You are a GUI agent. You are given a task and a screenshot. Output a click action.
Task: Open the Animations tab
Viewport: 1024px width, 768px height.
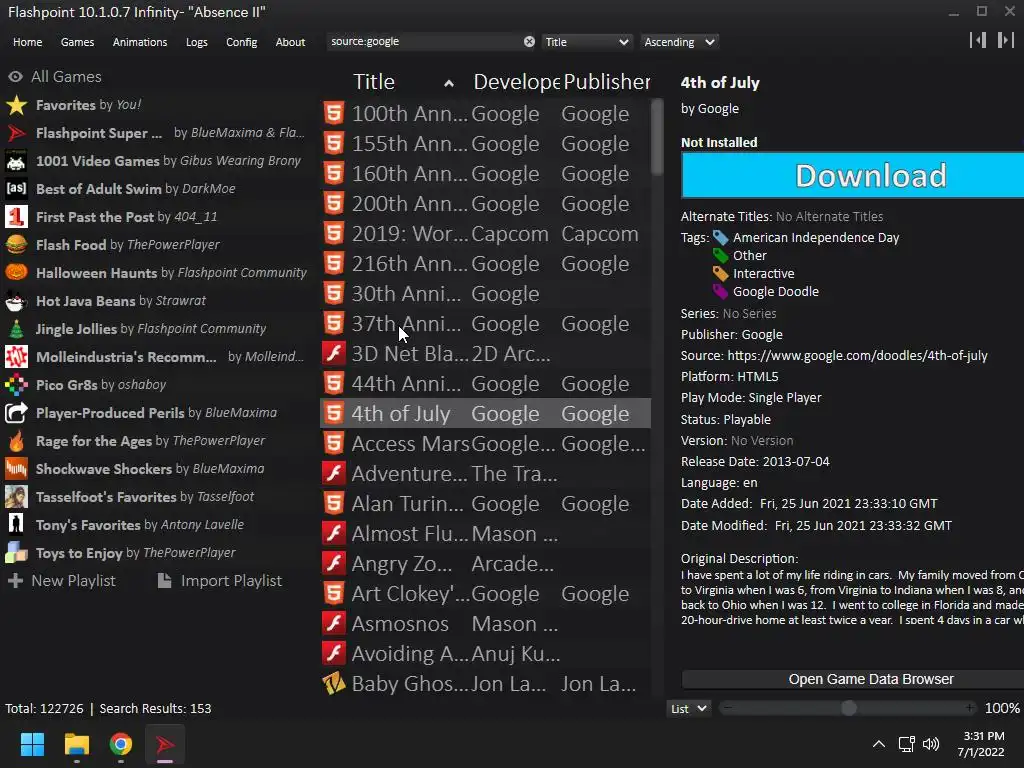click(140, 42)
